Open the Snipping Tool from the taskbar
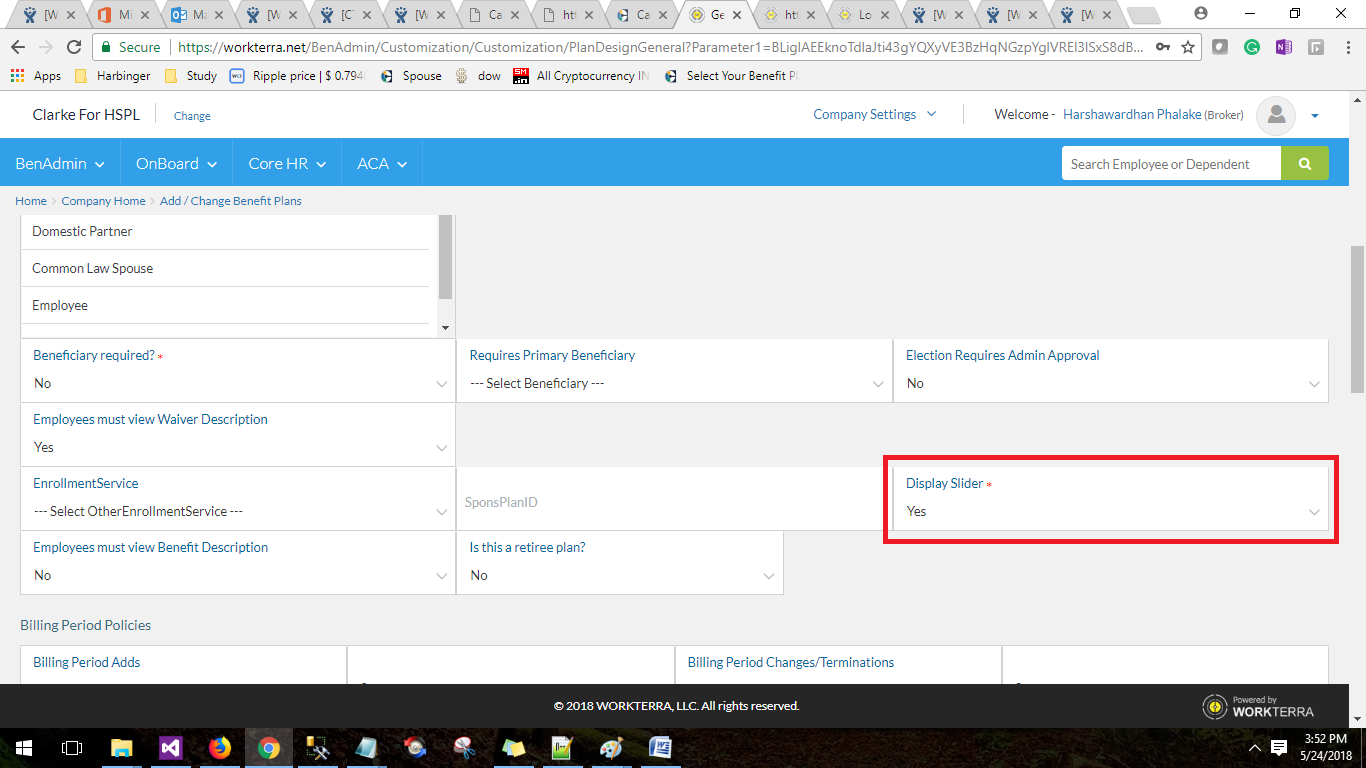The width and height of the screenshot is (1366, 768). (463, 747)
